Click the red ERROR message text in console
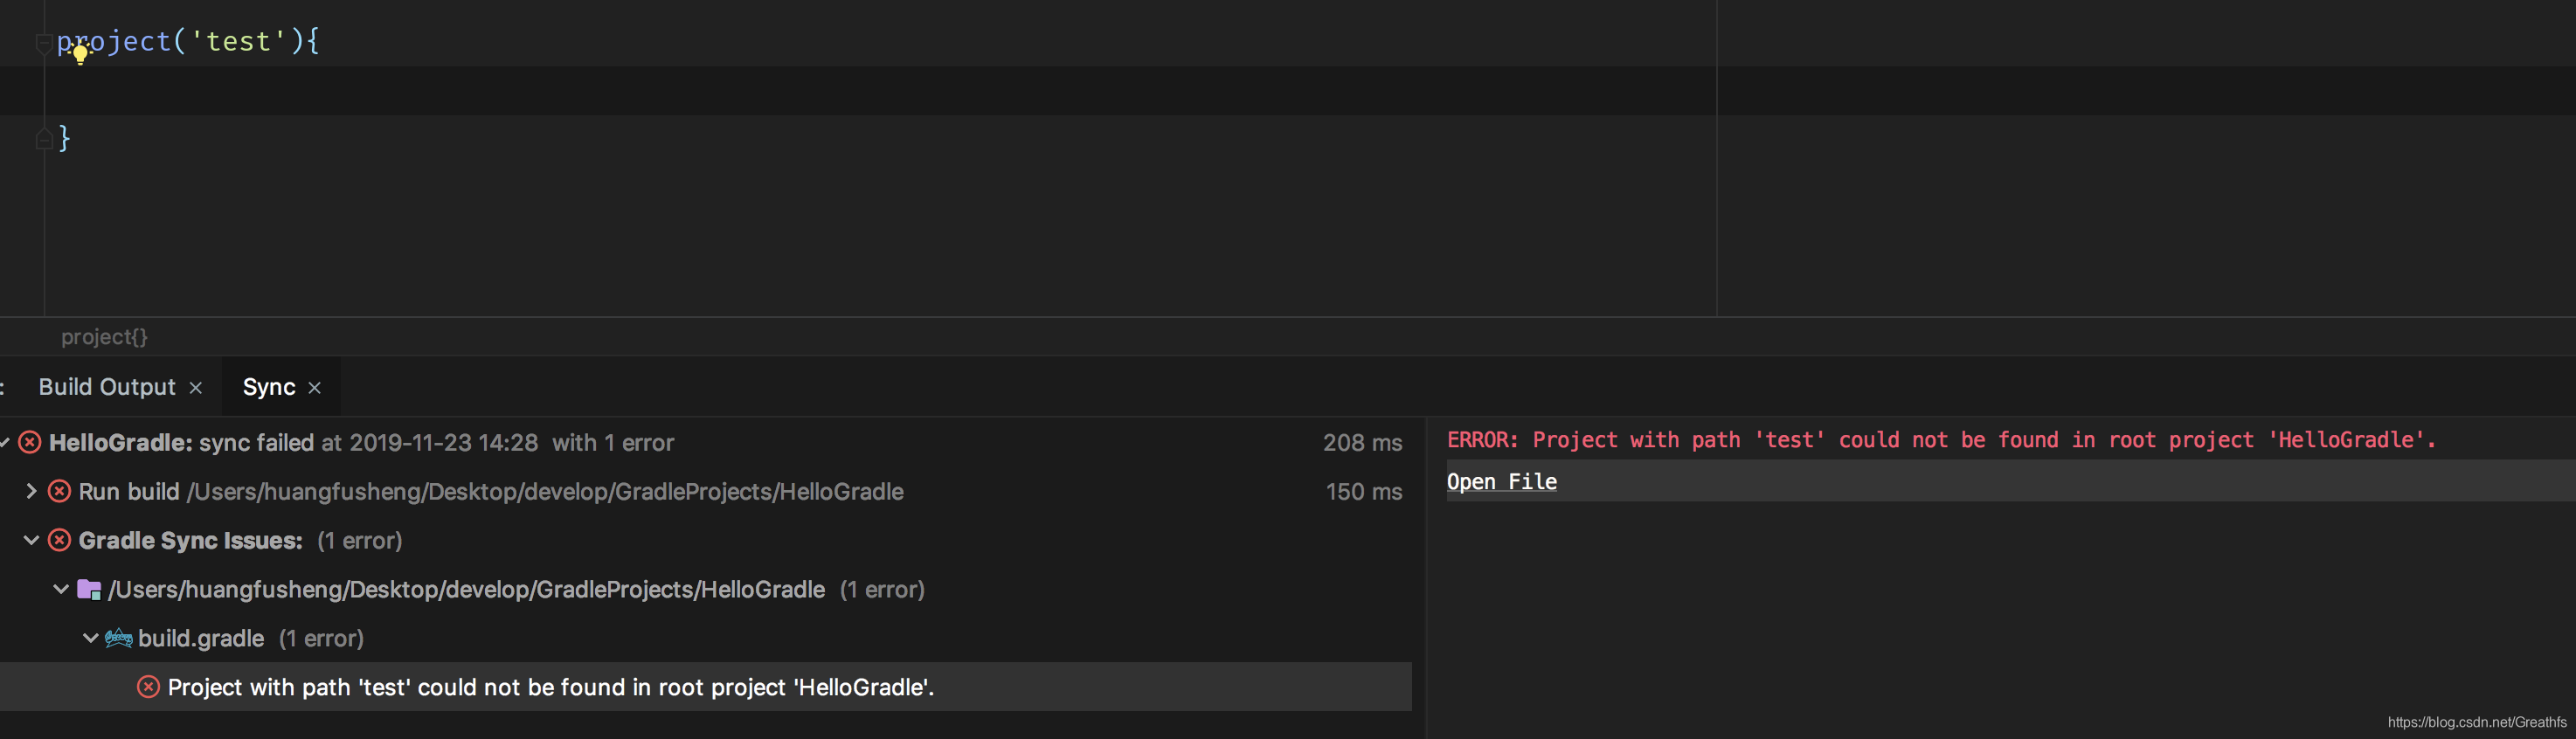 coord(1941,440)
